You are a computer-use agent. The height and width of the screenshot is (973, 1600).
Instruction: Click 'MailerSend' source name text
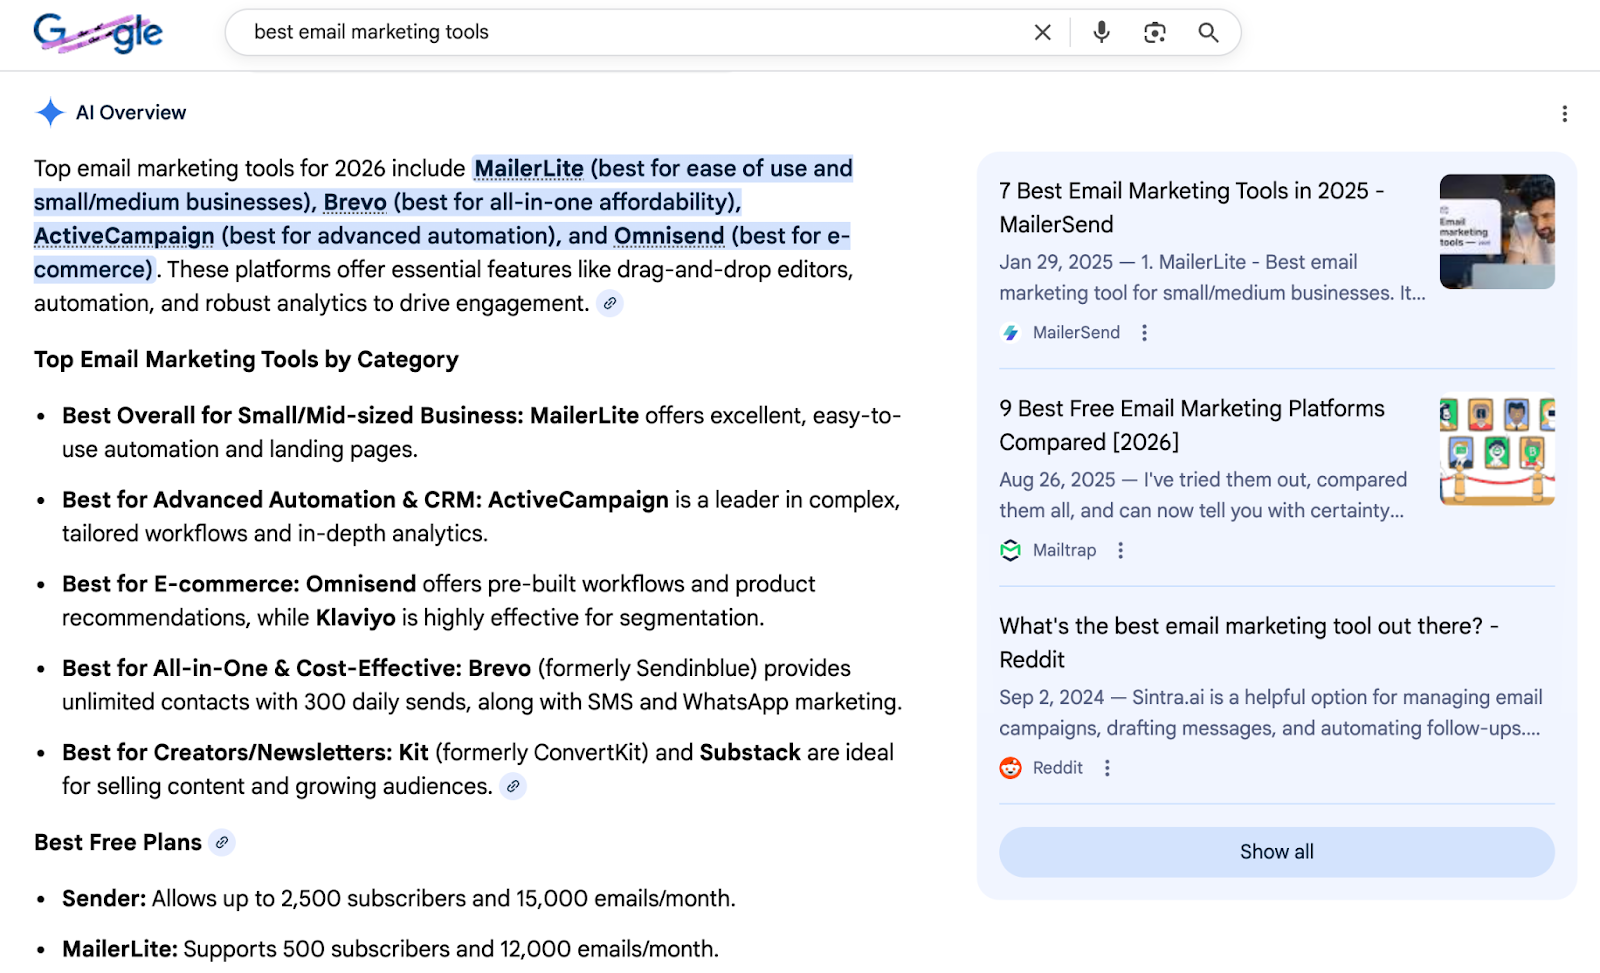coord(1076,332)
